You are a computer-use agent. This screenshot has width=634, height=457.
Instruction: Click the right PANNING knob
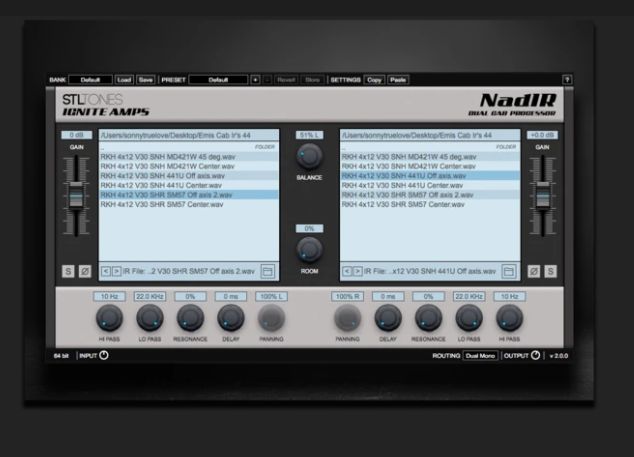tap(347, 318)
